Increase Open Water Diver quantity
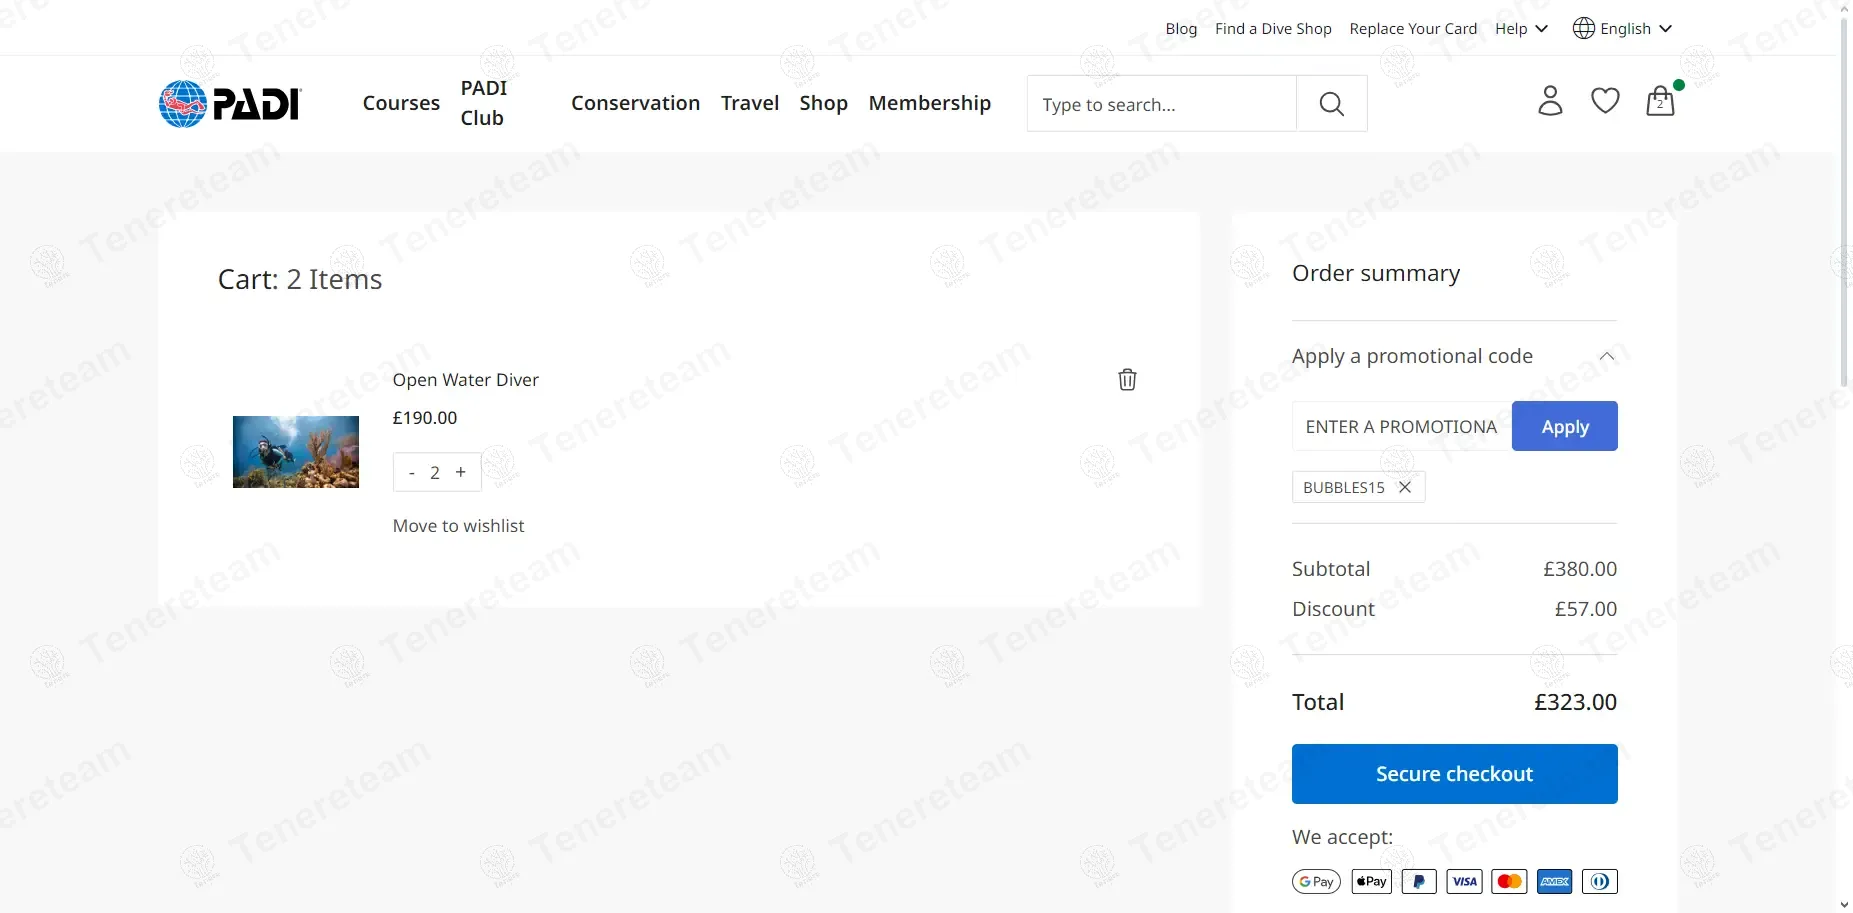 461,472
